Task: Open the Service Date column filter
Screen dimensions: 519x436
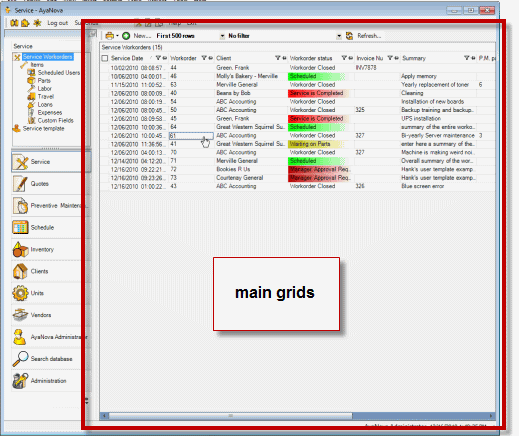Action: pyautogui.click(x=158, y=58)
